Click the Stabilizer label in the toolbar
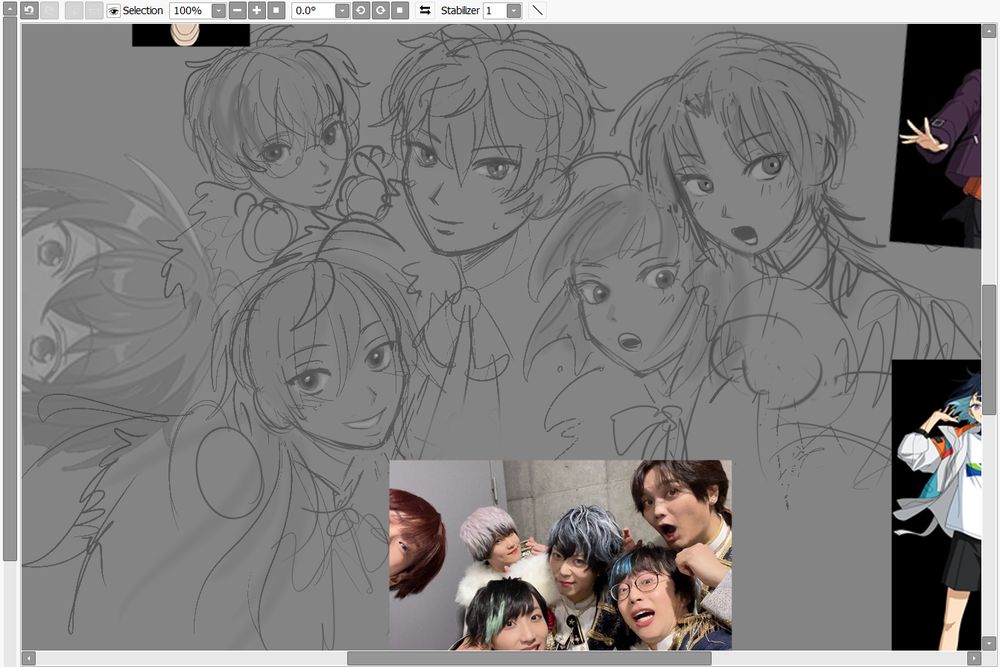1000x667 pixels. (x=460, y=11)
